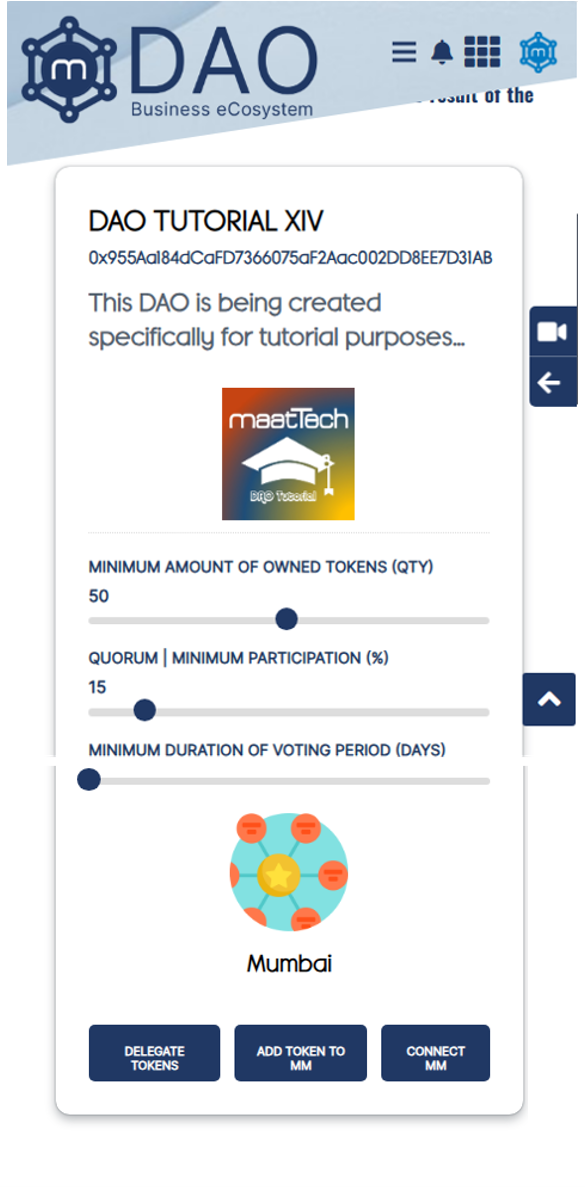Viewport: 585px width, 1187px height.
Task: Click the Mumbai network icon
Action: [x=289, y=872]
